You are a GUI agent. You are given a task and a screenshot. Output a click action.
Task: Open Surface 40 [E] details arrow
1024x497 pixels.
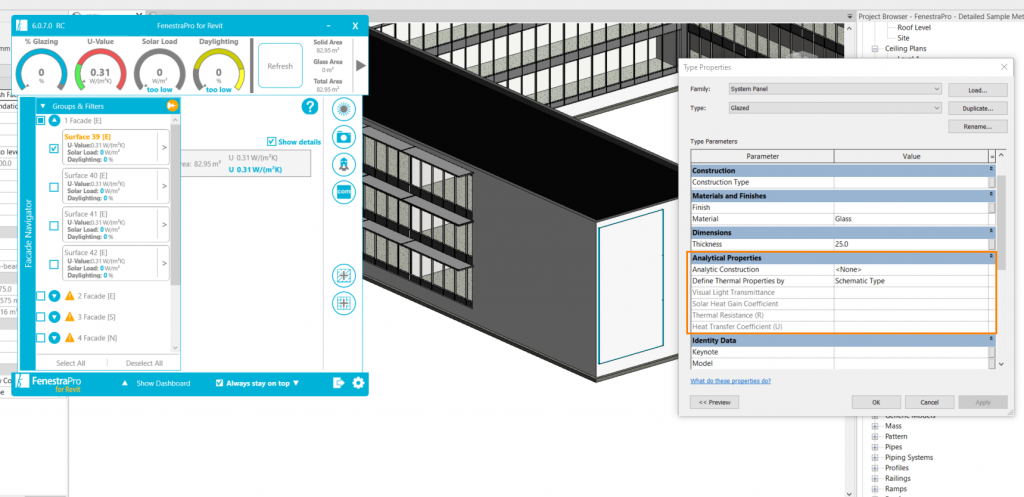click(x=164, y=186)
